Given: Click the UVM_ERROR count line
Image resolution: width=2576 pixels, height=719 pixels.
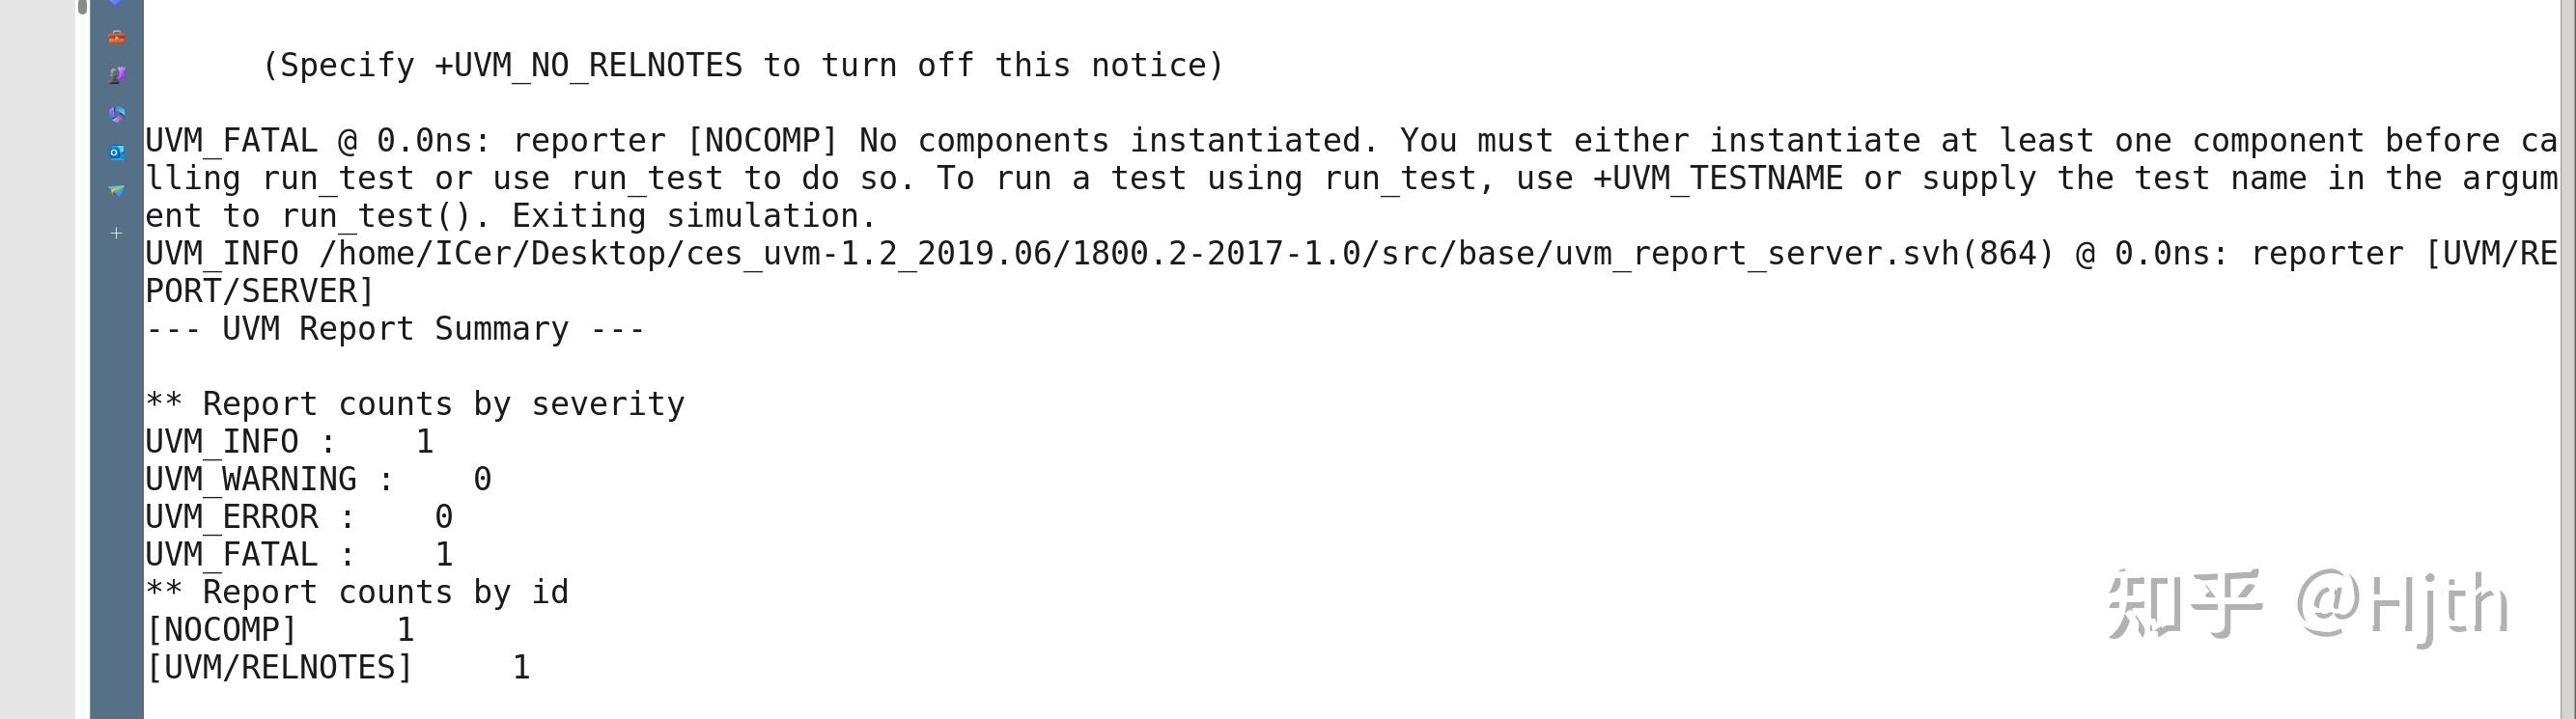Looking at the screenshot, I should [299, 517].
